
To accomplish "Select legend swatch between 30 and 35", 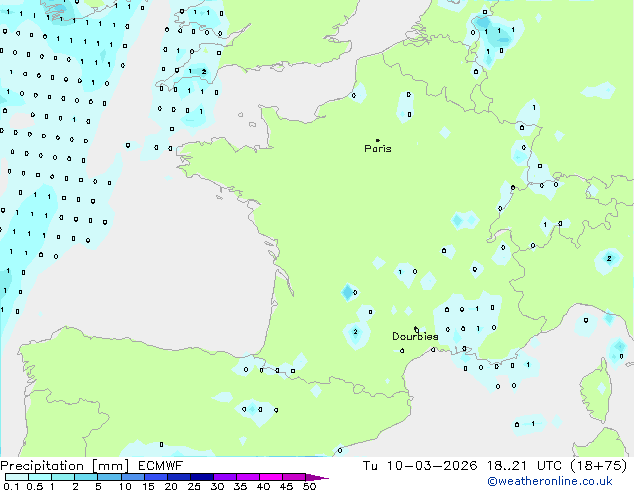I will (224, 477).
